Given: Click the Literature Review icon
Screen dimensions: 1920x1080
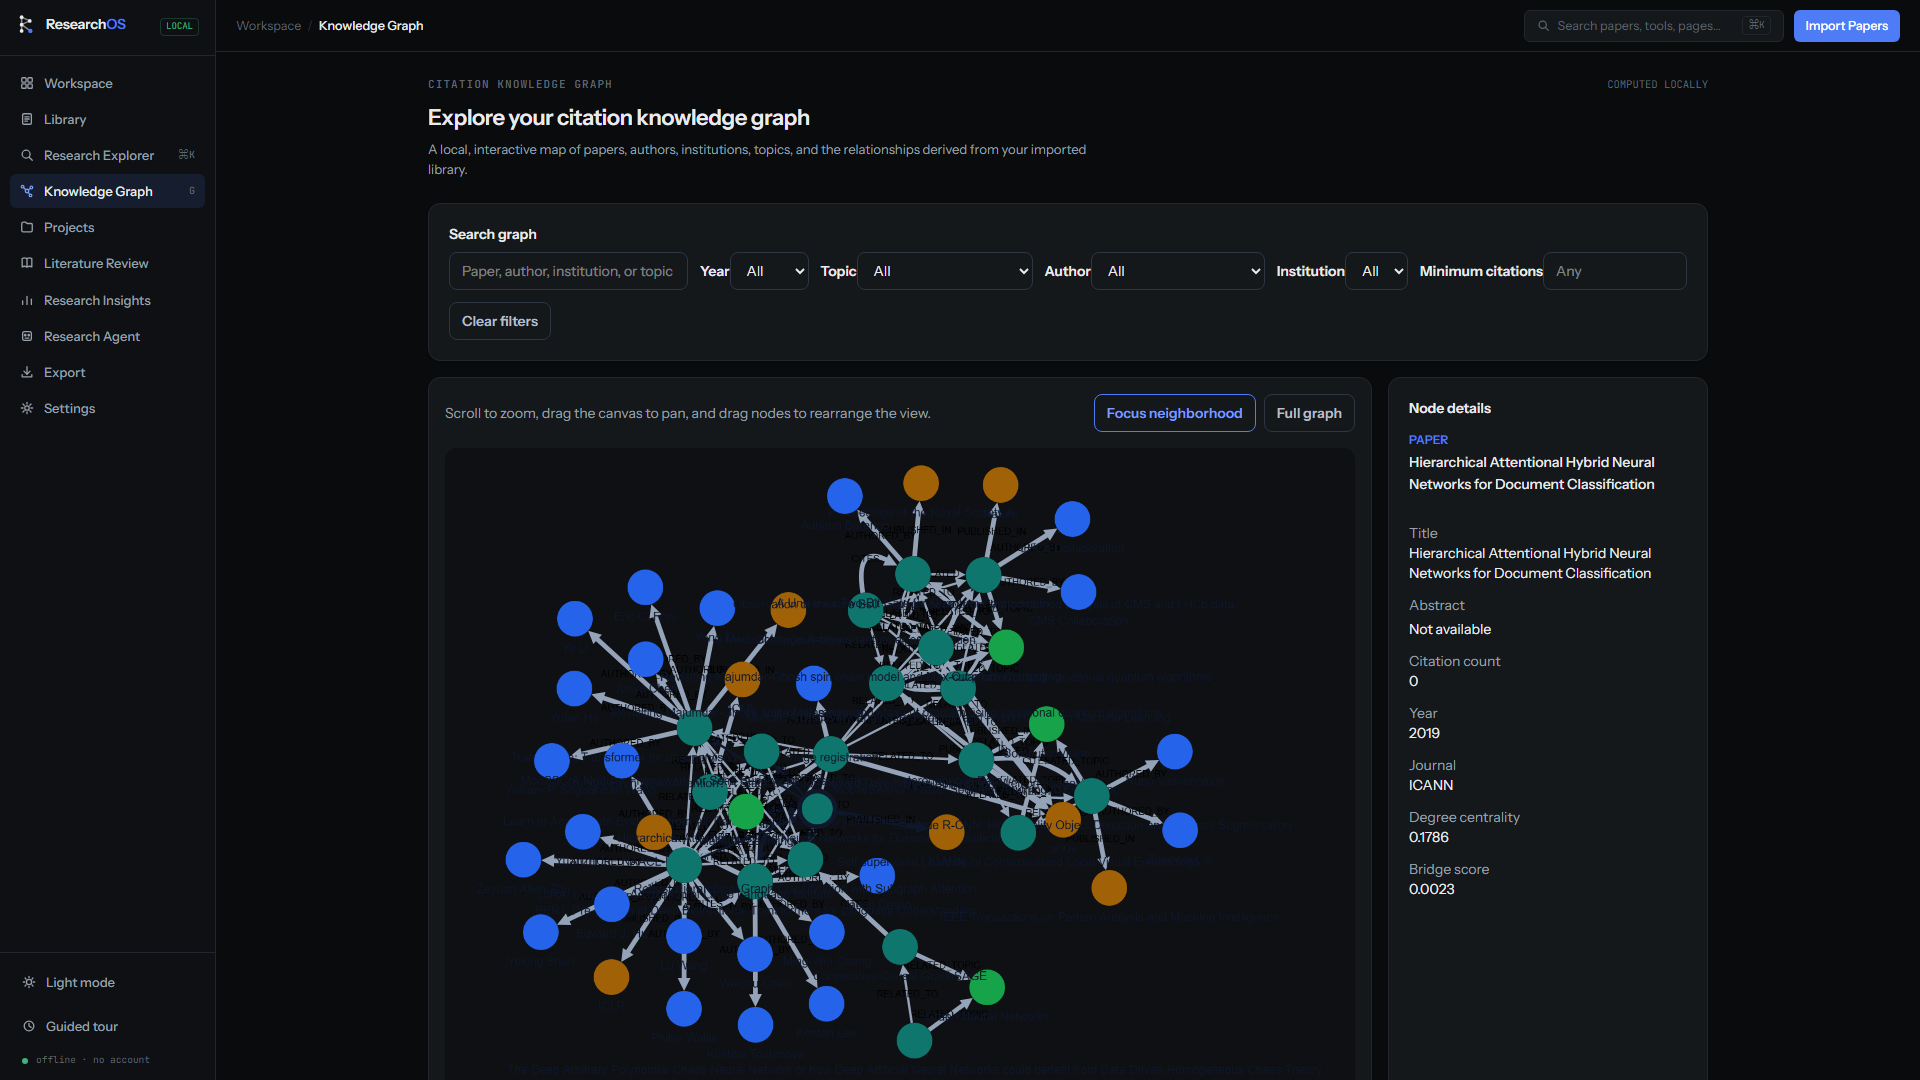Looking at the screenshot, I should click(x=27, y=263).
